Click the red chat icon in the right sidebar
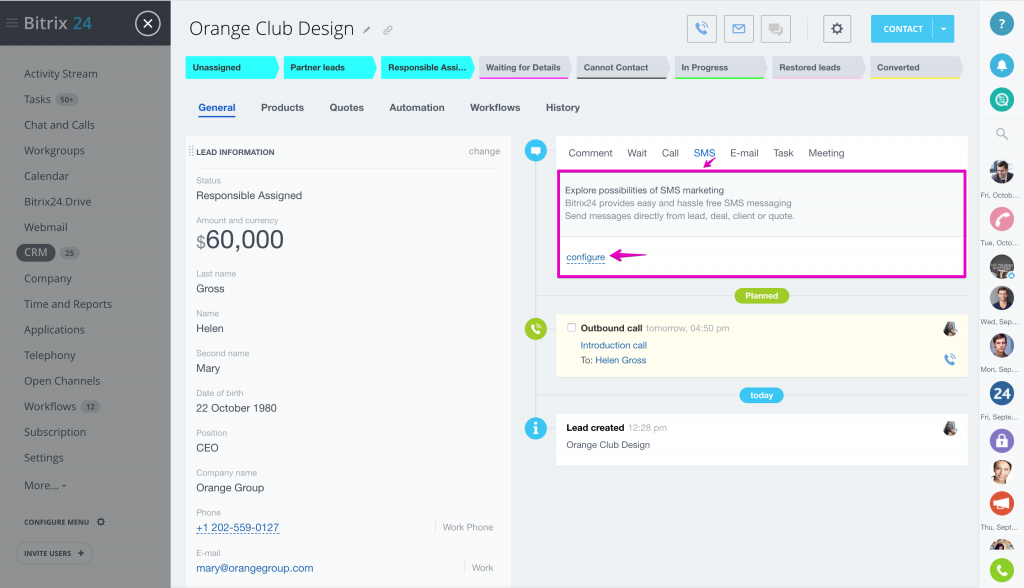Viewport: 1024px width, 588px height. pyautogui.click(x=1002, y=503)
